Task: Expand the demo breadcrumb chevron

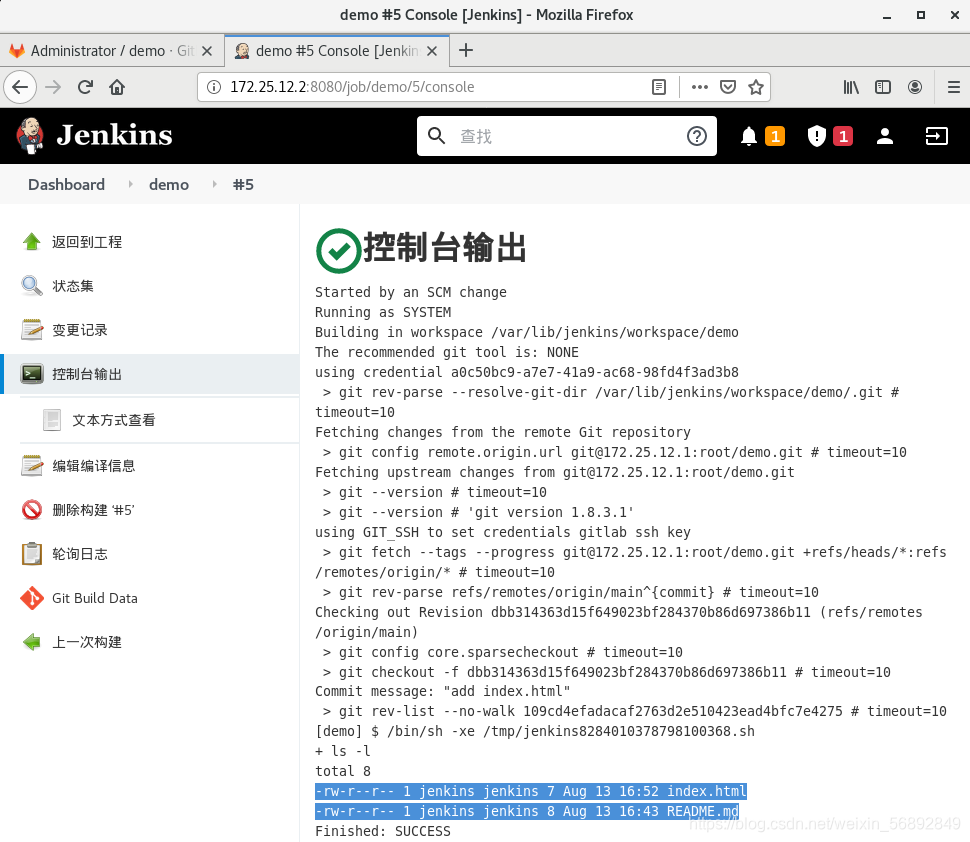Action: point(214,184)
